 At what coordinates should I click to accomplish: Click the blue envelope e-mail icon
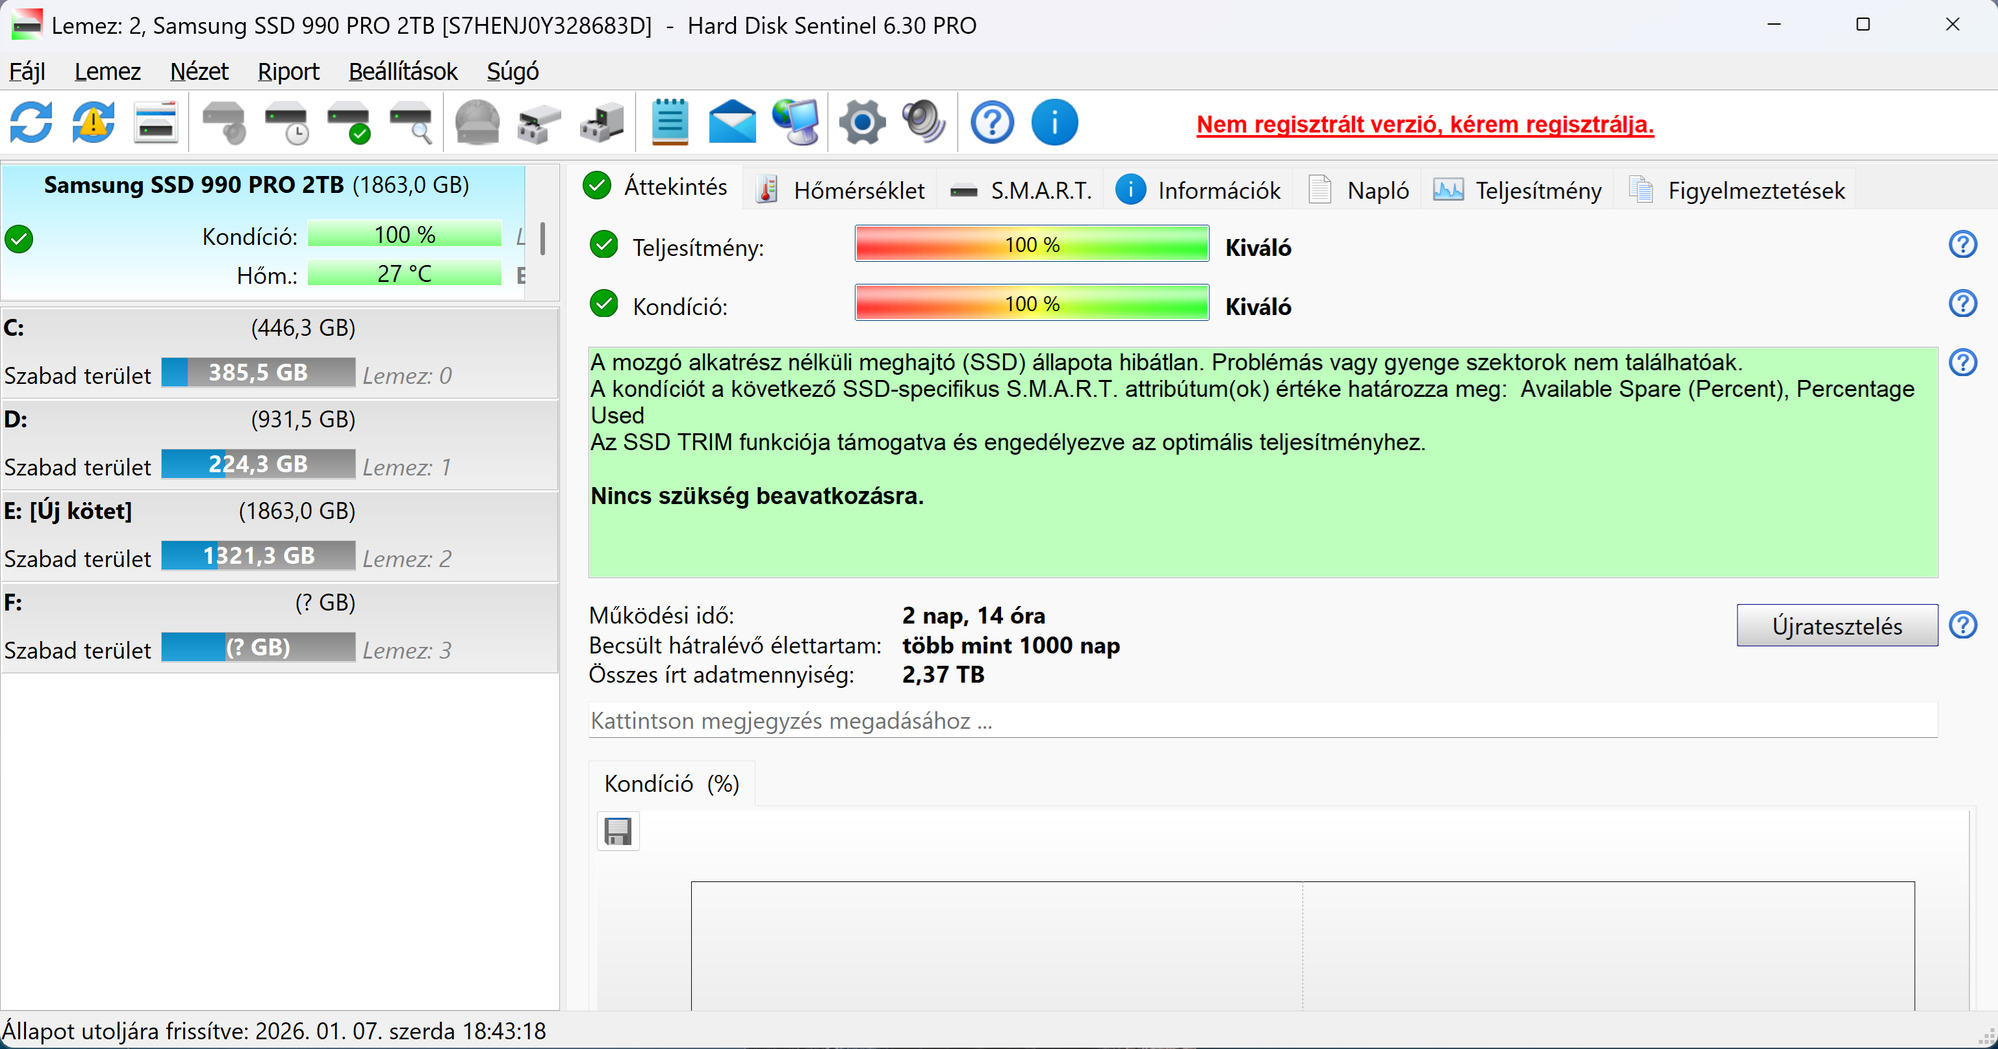point(732,123)
